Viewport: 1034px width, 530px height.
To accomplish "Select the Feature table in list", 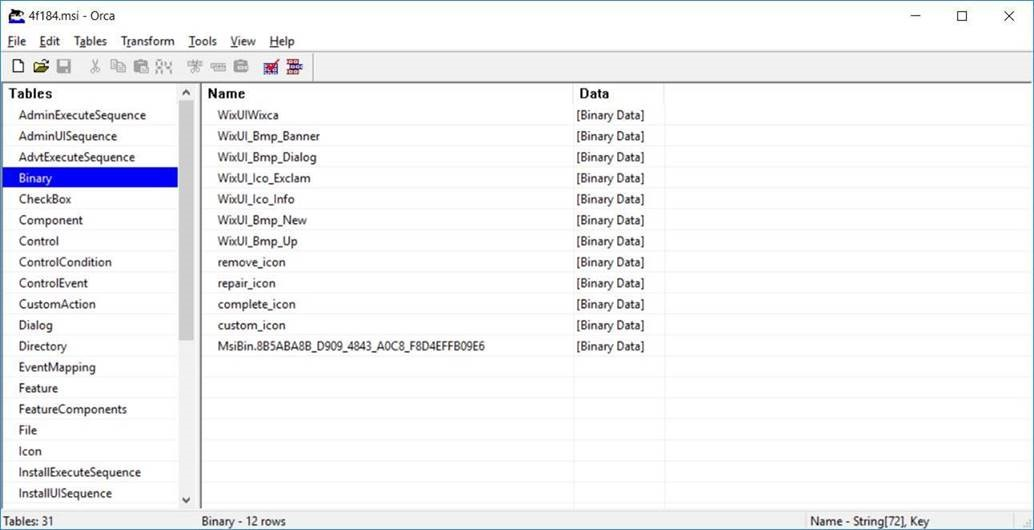I will tap(38, 388).
